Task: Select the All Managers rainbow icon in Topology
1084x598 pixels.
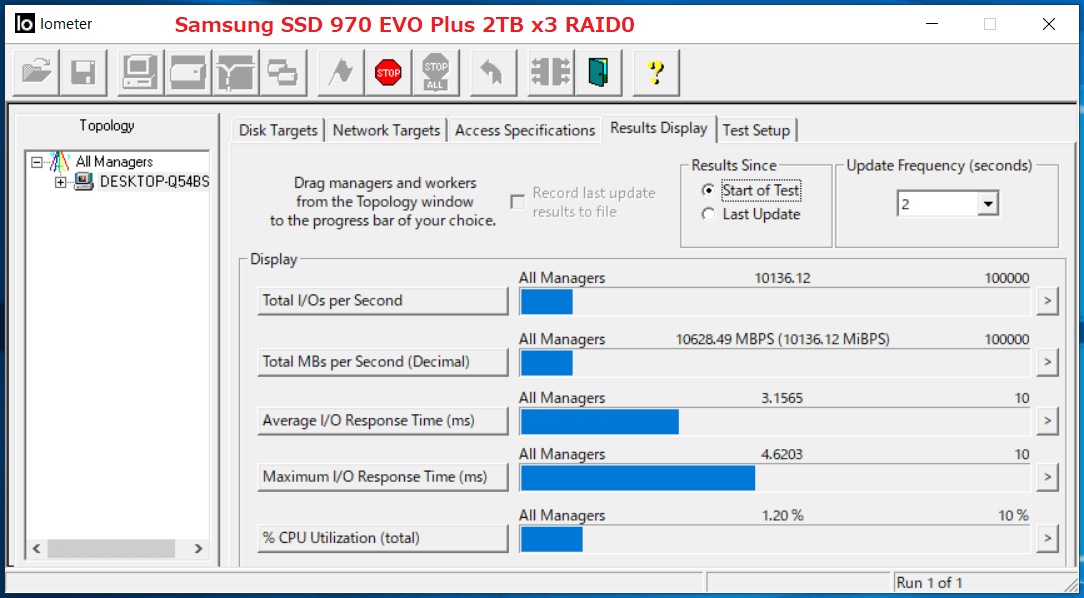Action: pos(62,162)
